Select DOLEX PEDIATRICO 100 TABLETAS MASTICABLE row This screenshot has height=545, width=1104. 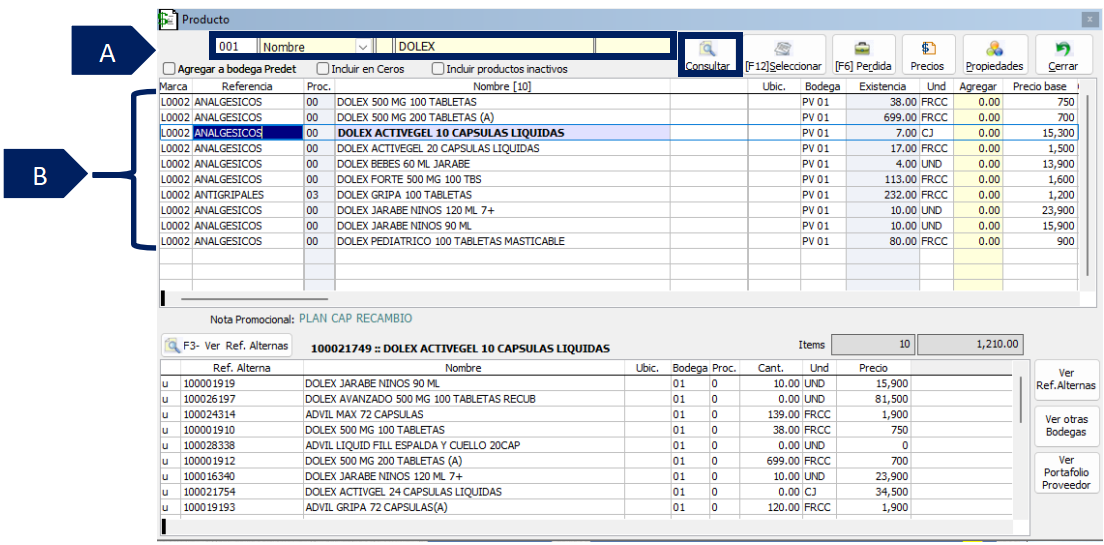(x=618, y=242)
